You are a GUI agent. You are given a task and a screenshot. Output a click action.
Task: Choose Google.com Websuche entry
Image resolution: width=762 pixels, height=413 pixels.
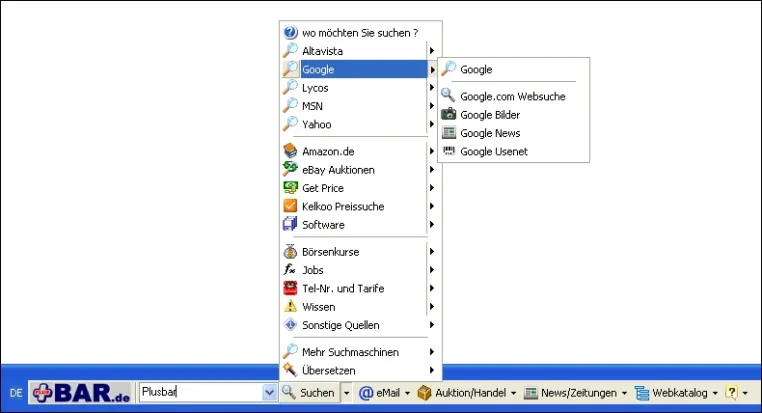[x=514, y=96]
